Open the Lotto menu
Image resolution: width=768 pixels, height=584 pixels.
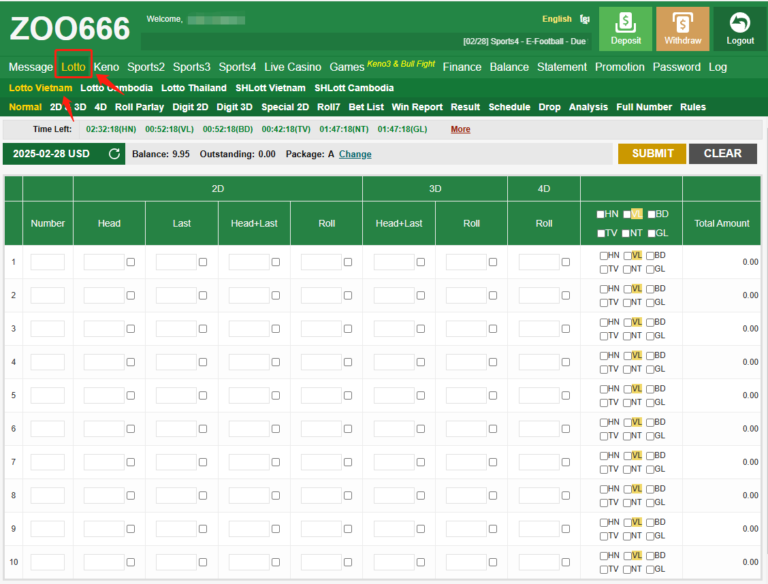73,67
